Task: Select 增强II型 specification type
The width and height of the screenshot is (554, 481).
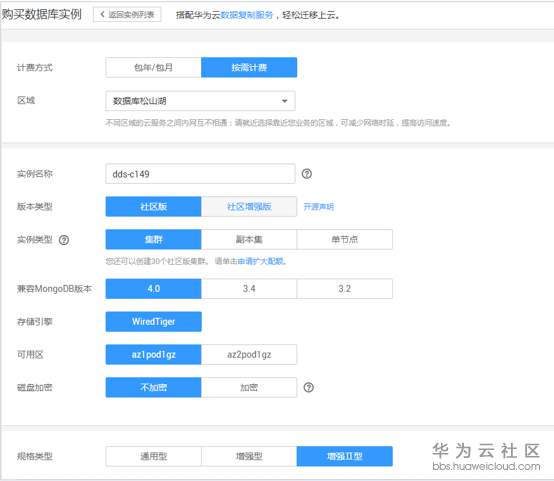Action: [x=344, y=456]
